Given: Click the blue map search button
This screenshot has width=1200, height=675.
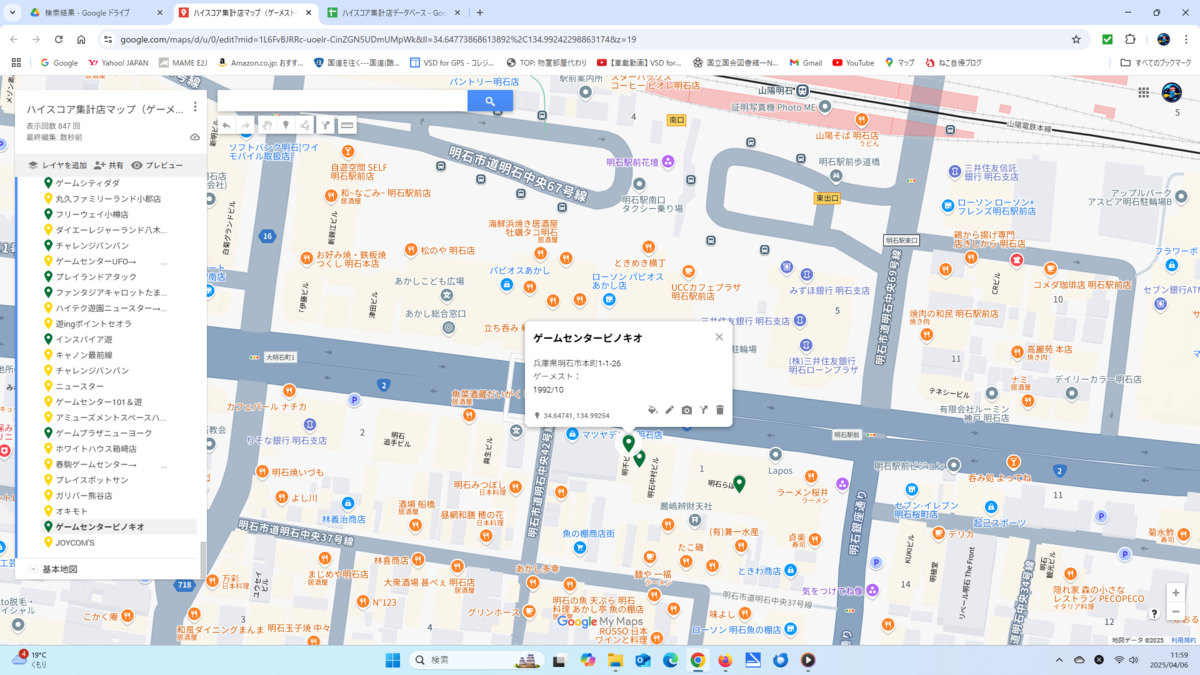Looking at the screenshot, I should pos(490,101).
